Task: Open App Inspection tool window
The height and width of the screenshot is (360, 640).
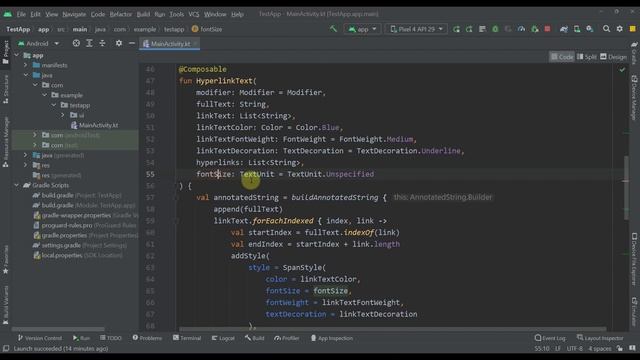Action: (331, 338)
